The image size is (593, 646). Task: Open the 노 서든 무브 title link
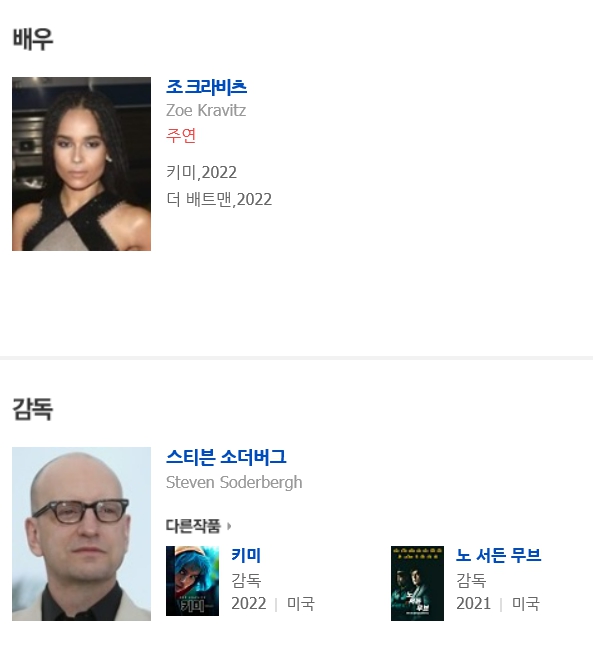[x=498, y=555]
